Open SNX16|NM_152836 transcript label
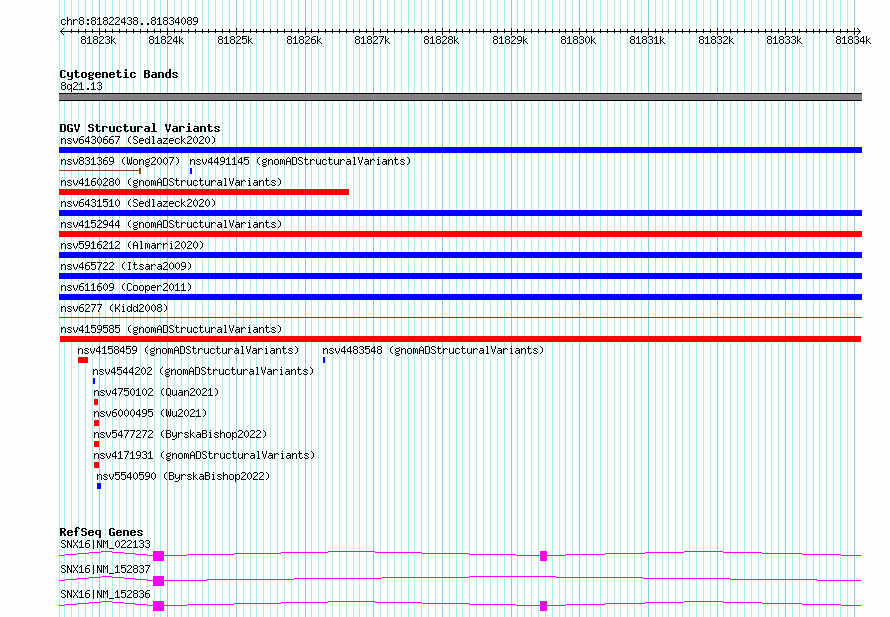 click(105, 594)
